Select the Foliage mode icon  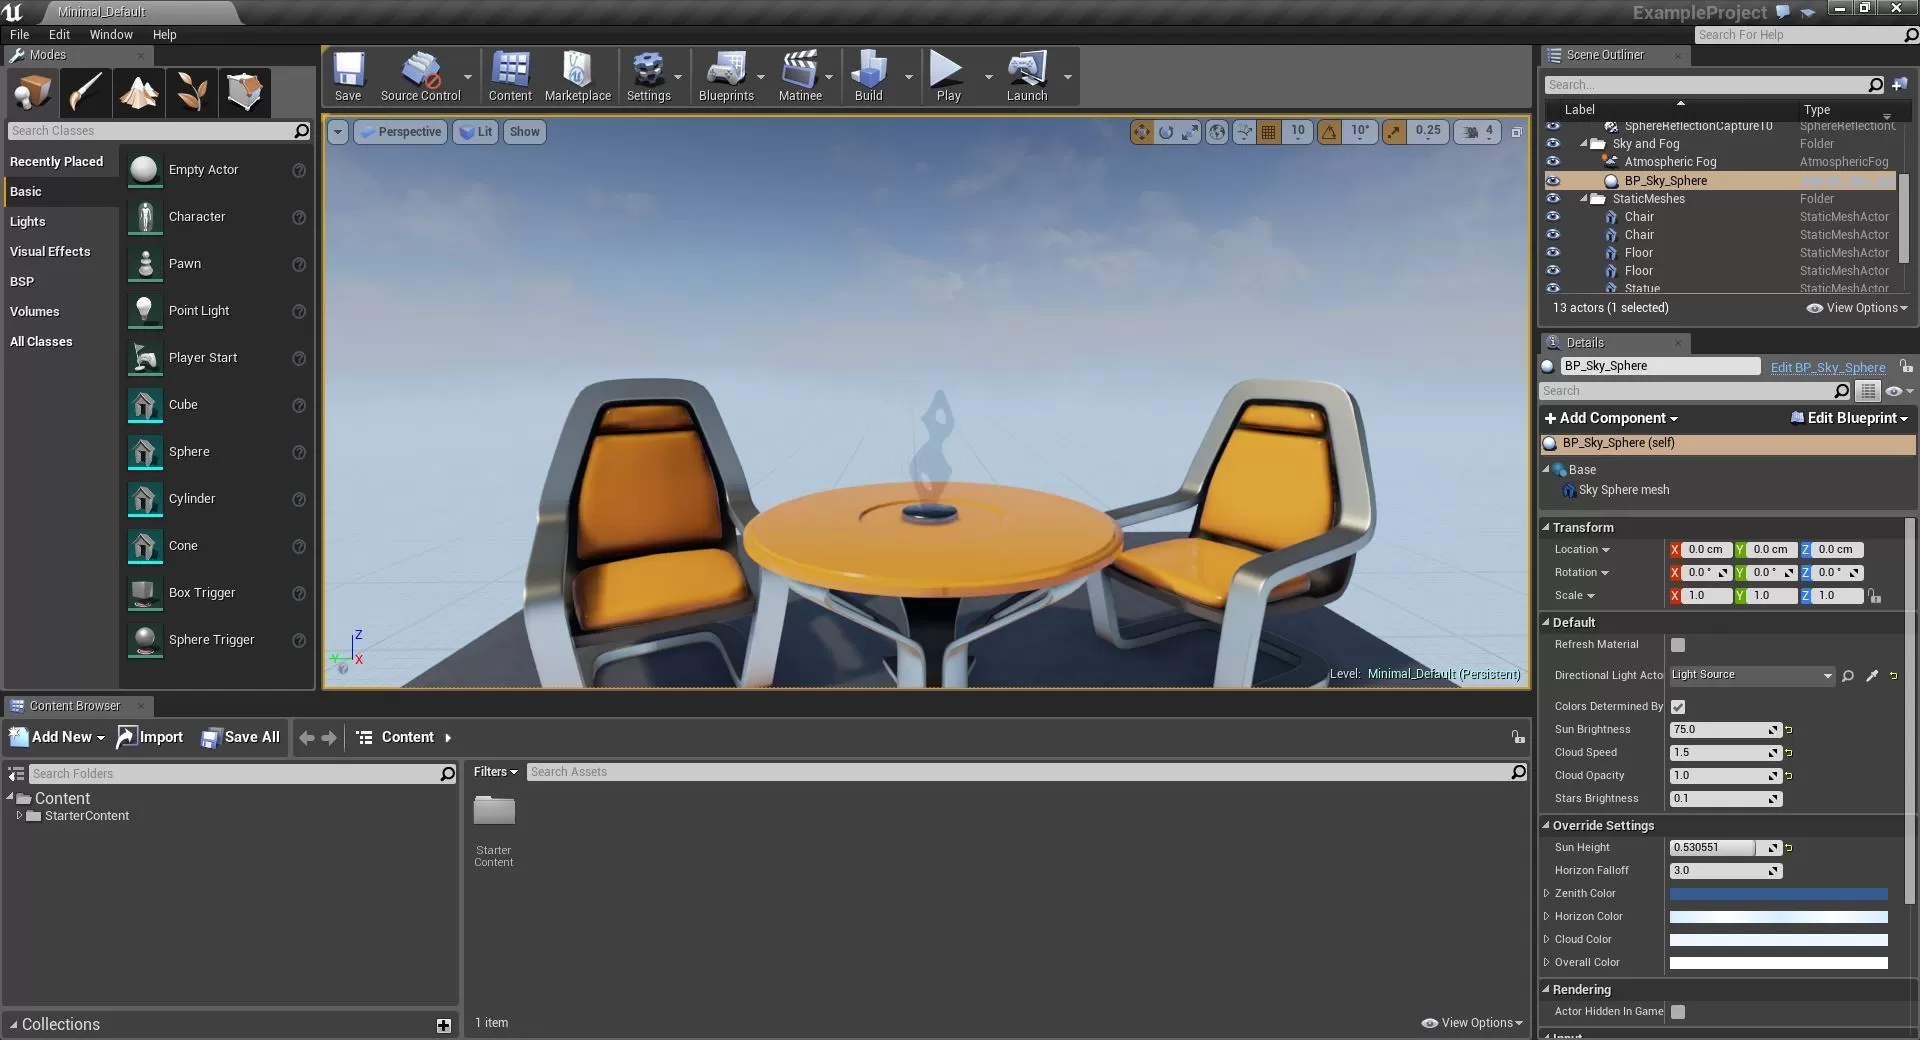192,93
